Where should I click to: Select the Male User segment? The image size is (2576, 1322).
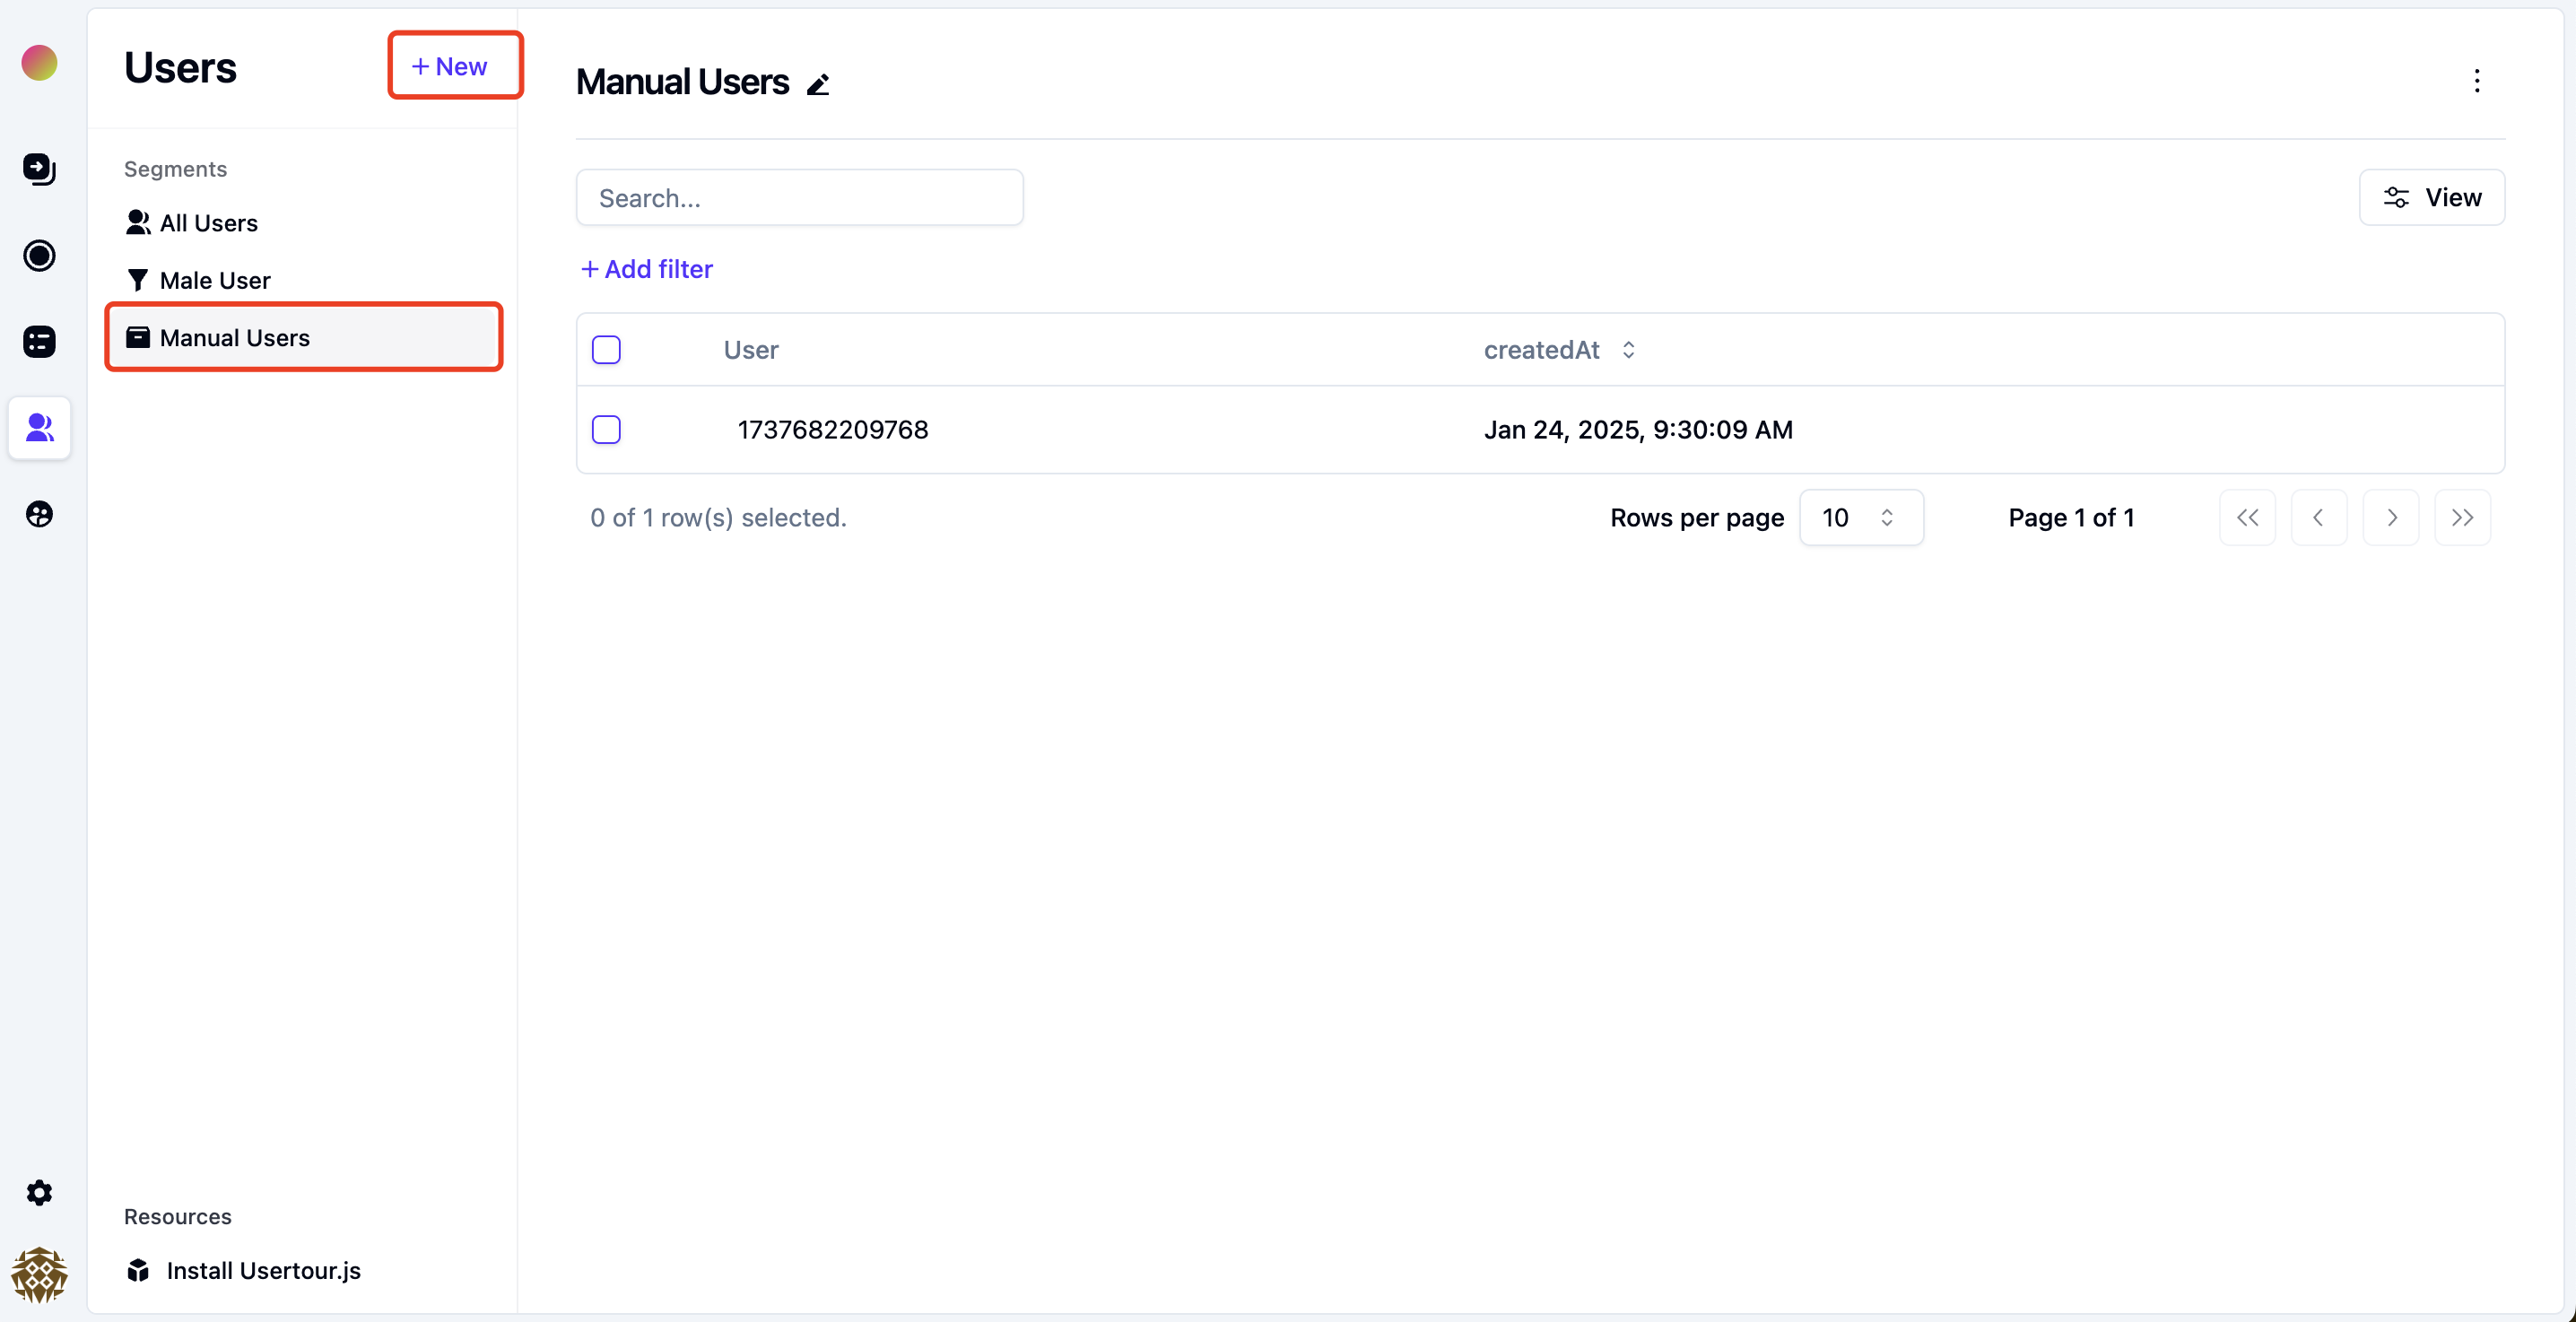214,281
